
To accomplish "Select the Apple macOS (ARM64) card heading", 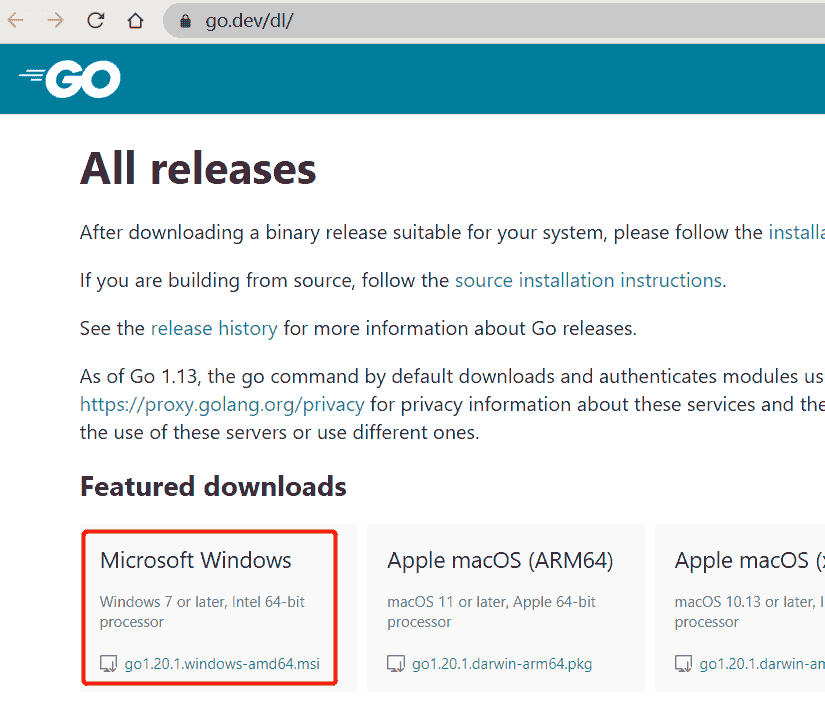I will coord(500,560).
